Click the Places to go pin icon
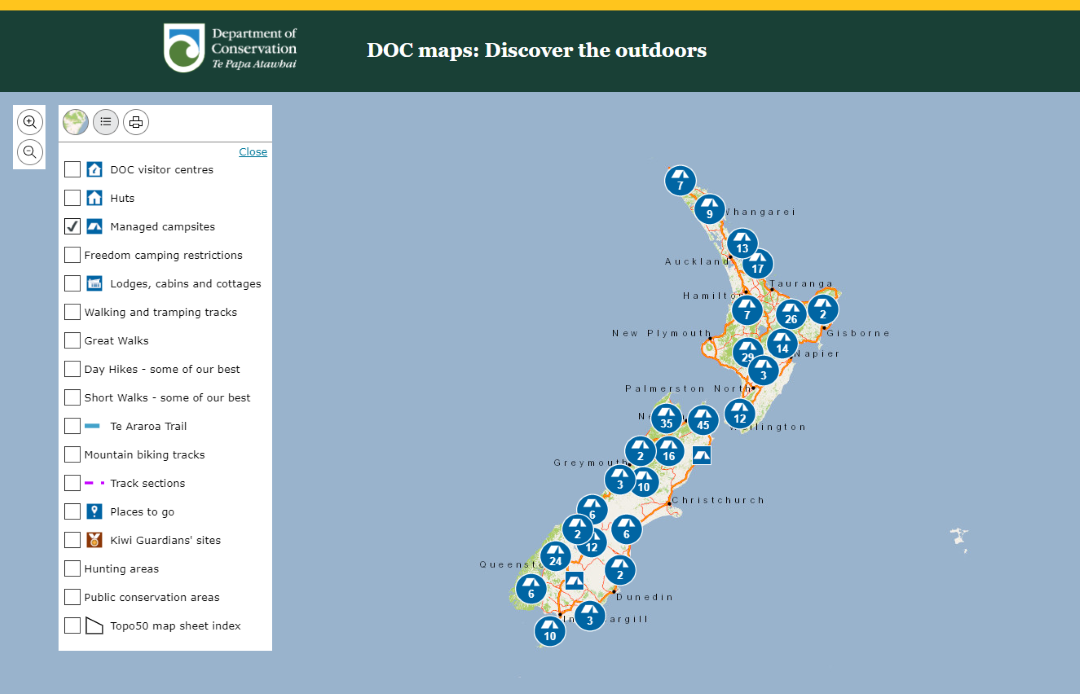1080x694 pixels. coord(94,512)
